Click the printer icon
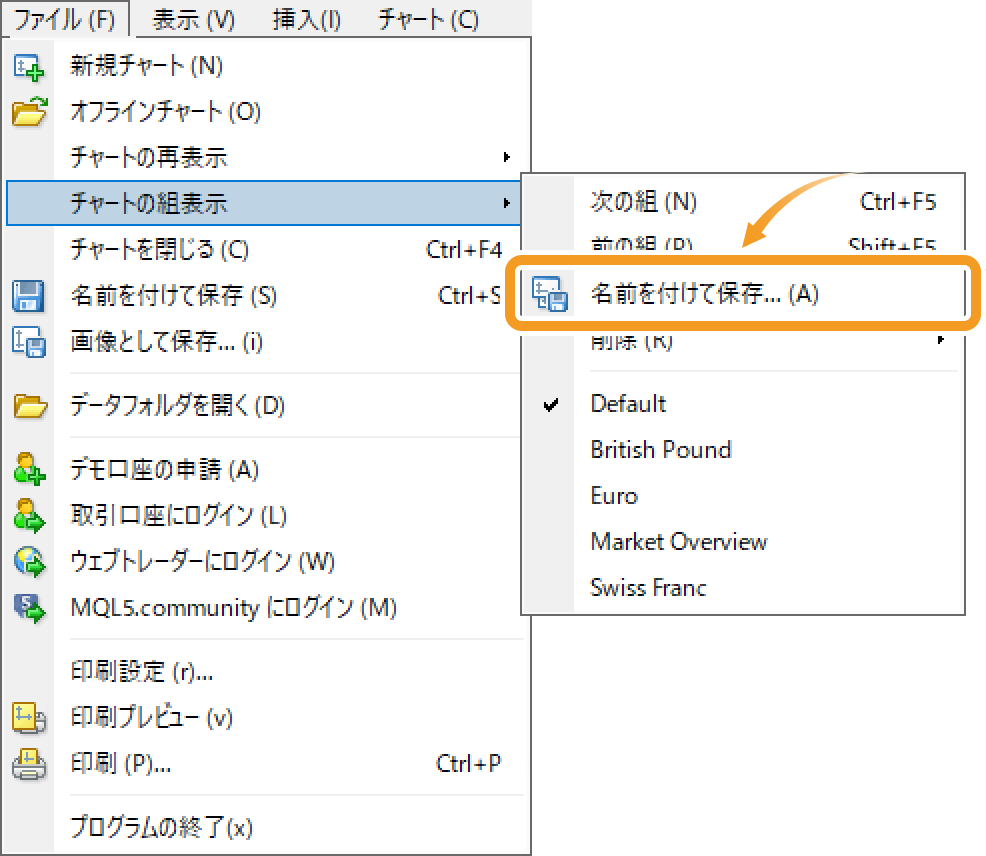This screenshot has width=986, height=856. point(29,764)
